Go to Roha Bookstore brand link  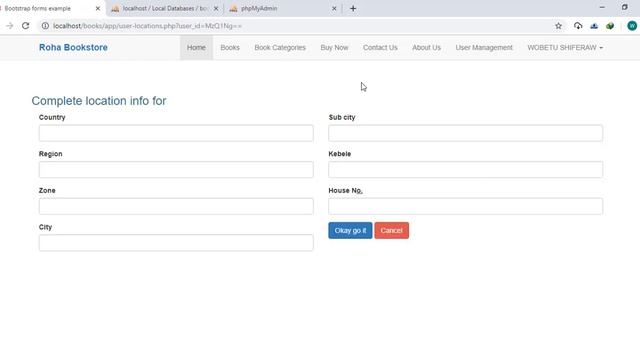[x=73, y=47]
